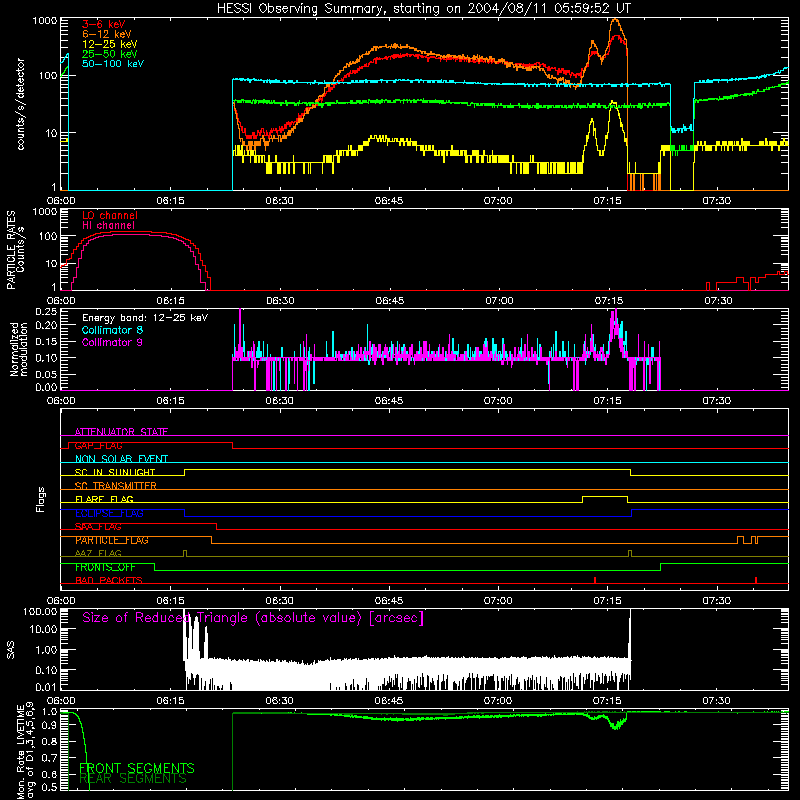Click the vertical 'Flags' axis label
This screenshot has width=800, height=800.
pyautogui.click(x=41, y=499)
